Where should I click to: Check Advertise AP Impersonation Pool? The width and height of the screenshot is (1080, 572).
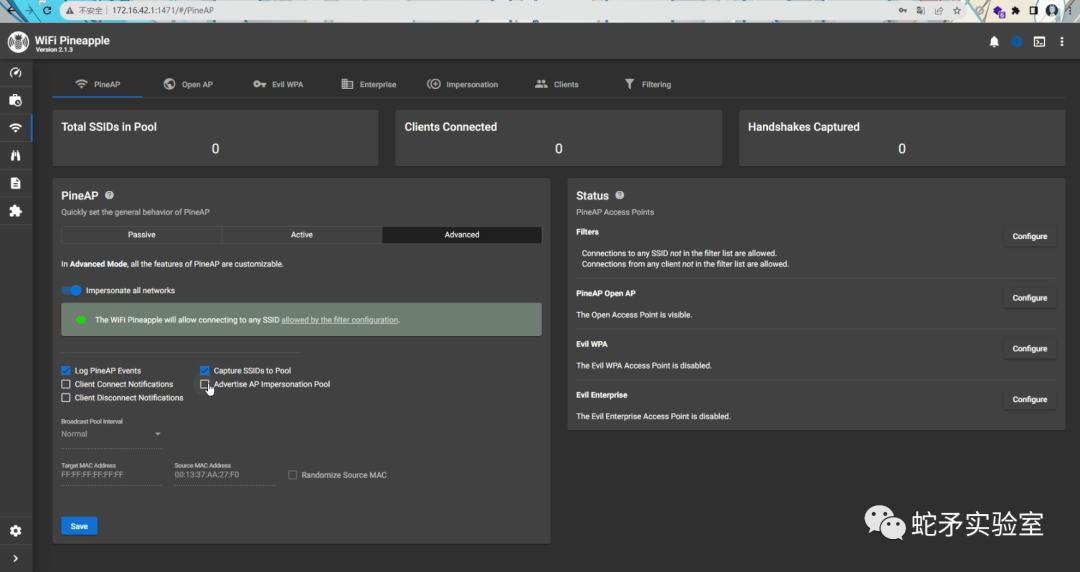tap(205, 384)
